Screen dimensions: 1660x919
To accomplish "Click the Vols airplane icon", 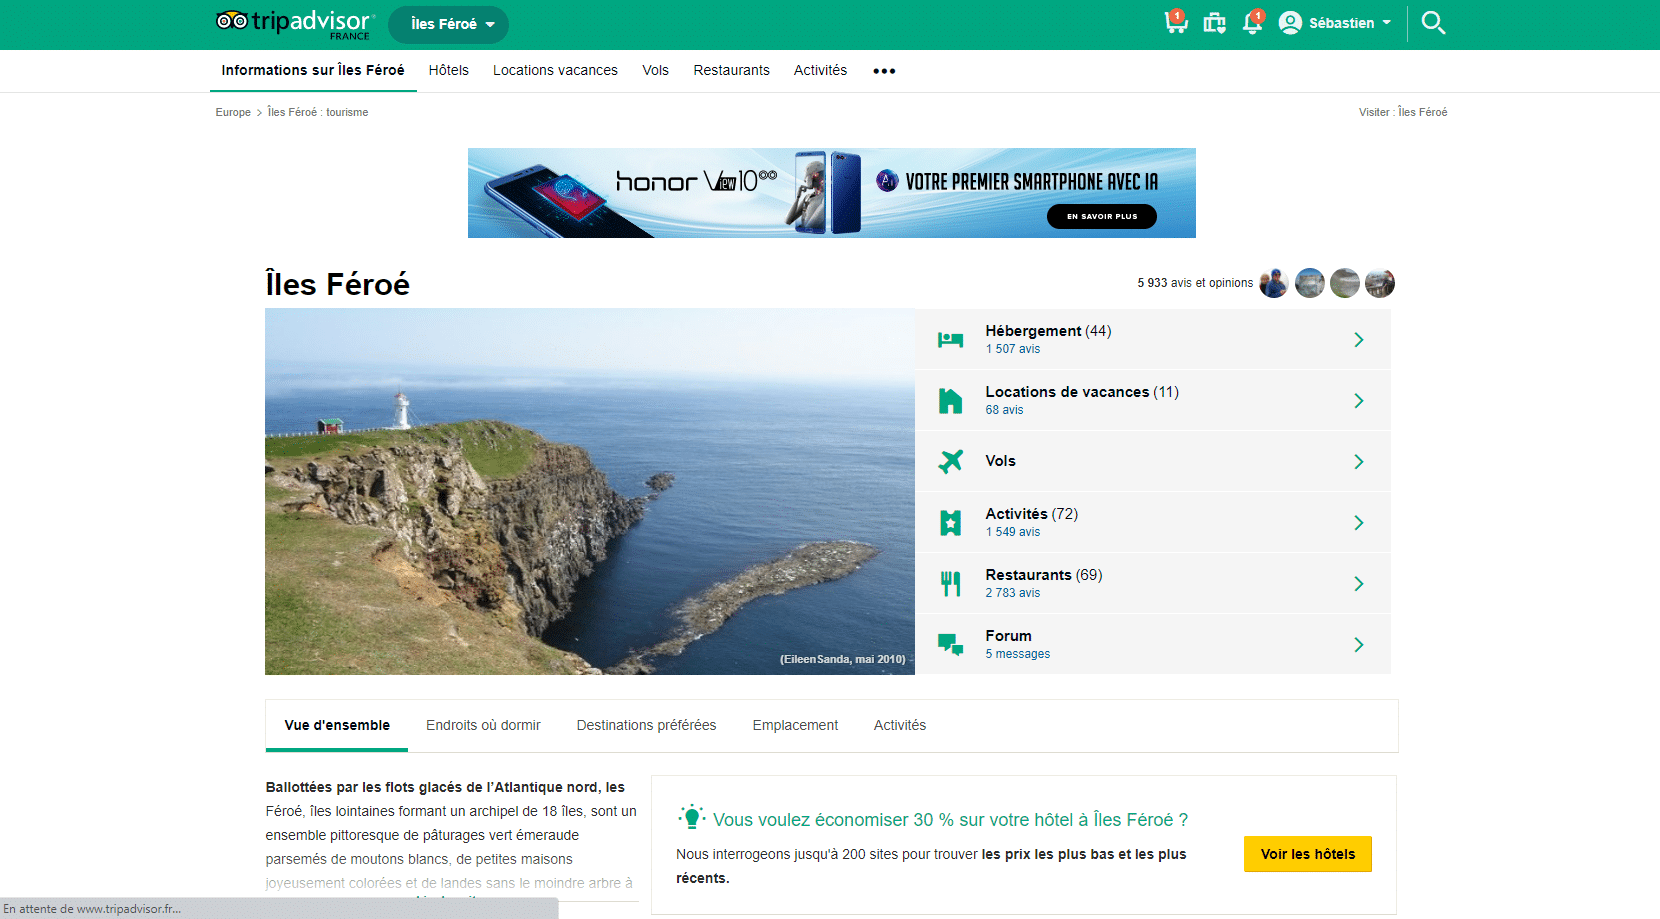I will 950,461.
